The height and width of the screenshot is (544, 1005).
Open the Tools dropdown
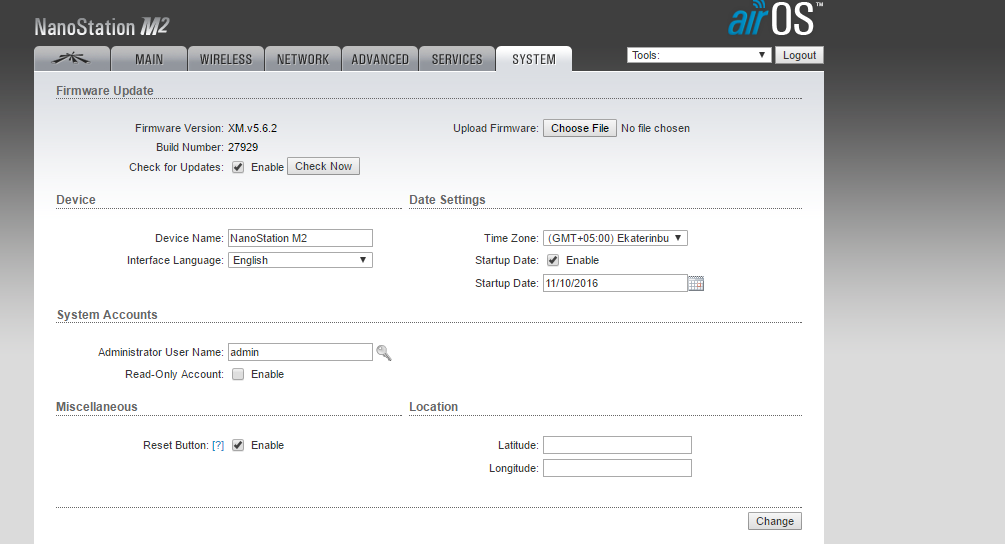[699, 55]
